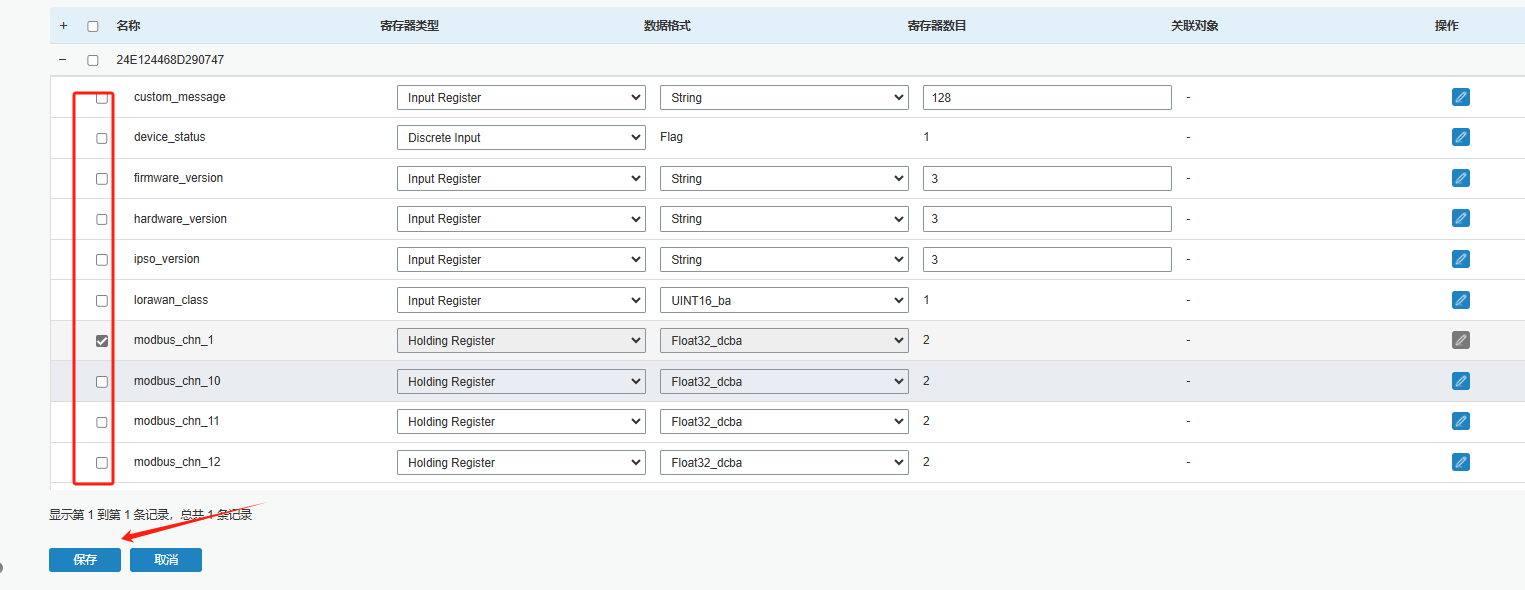Tick the checkbox next to device_status
The height and width of the screenshot is (590, 1525).
(102, 138)
